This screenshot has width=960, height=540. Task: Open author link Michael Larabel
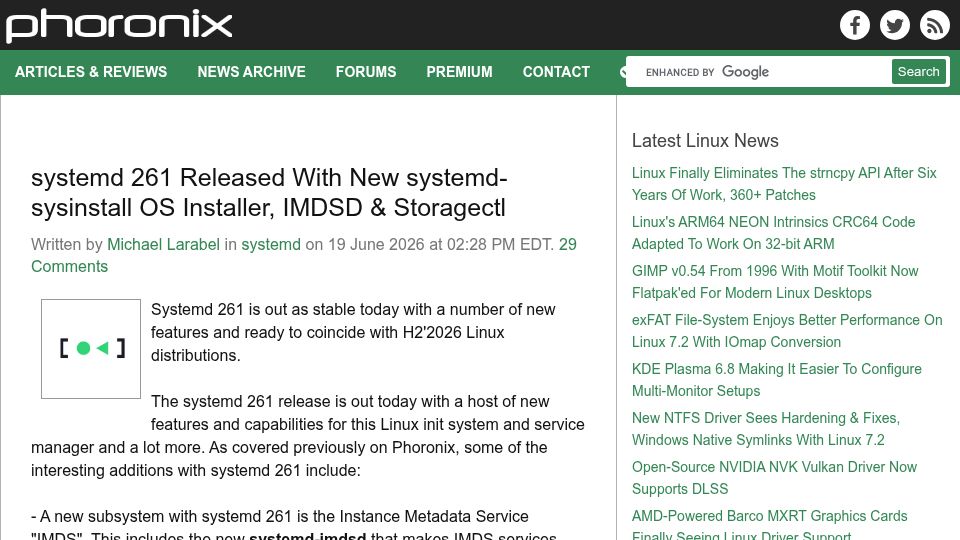tap(163, 244)
